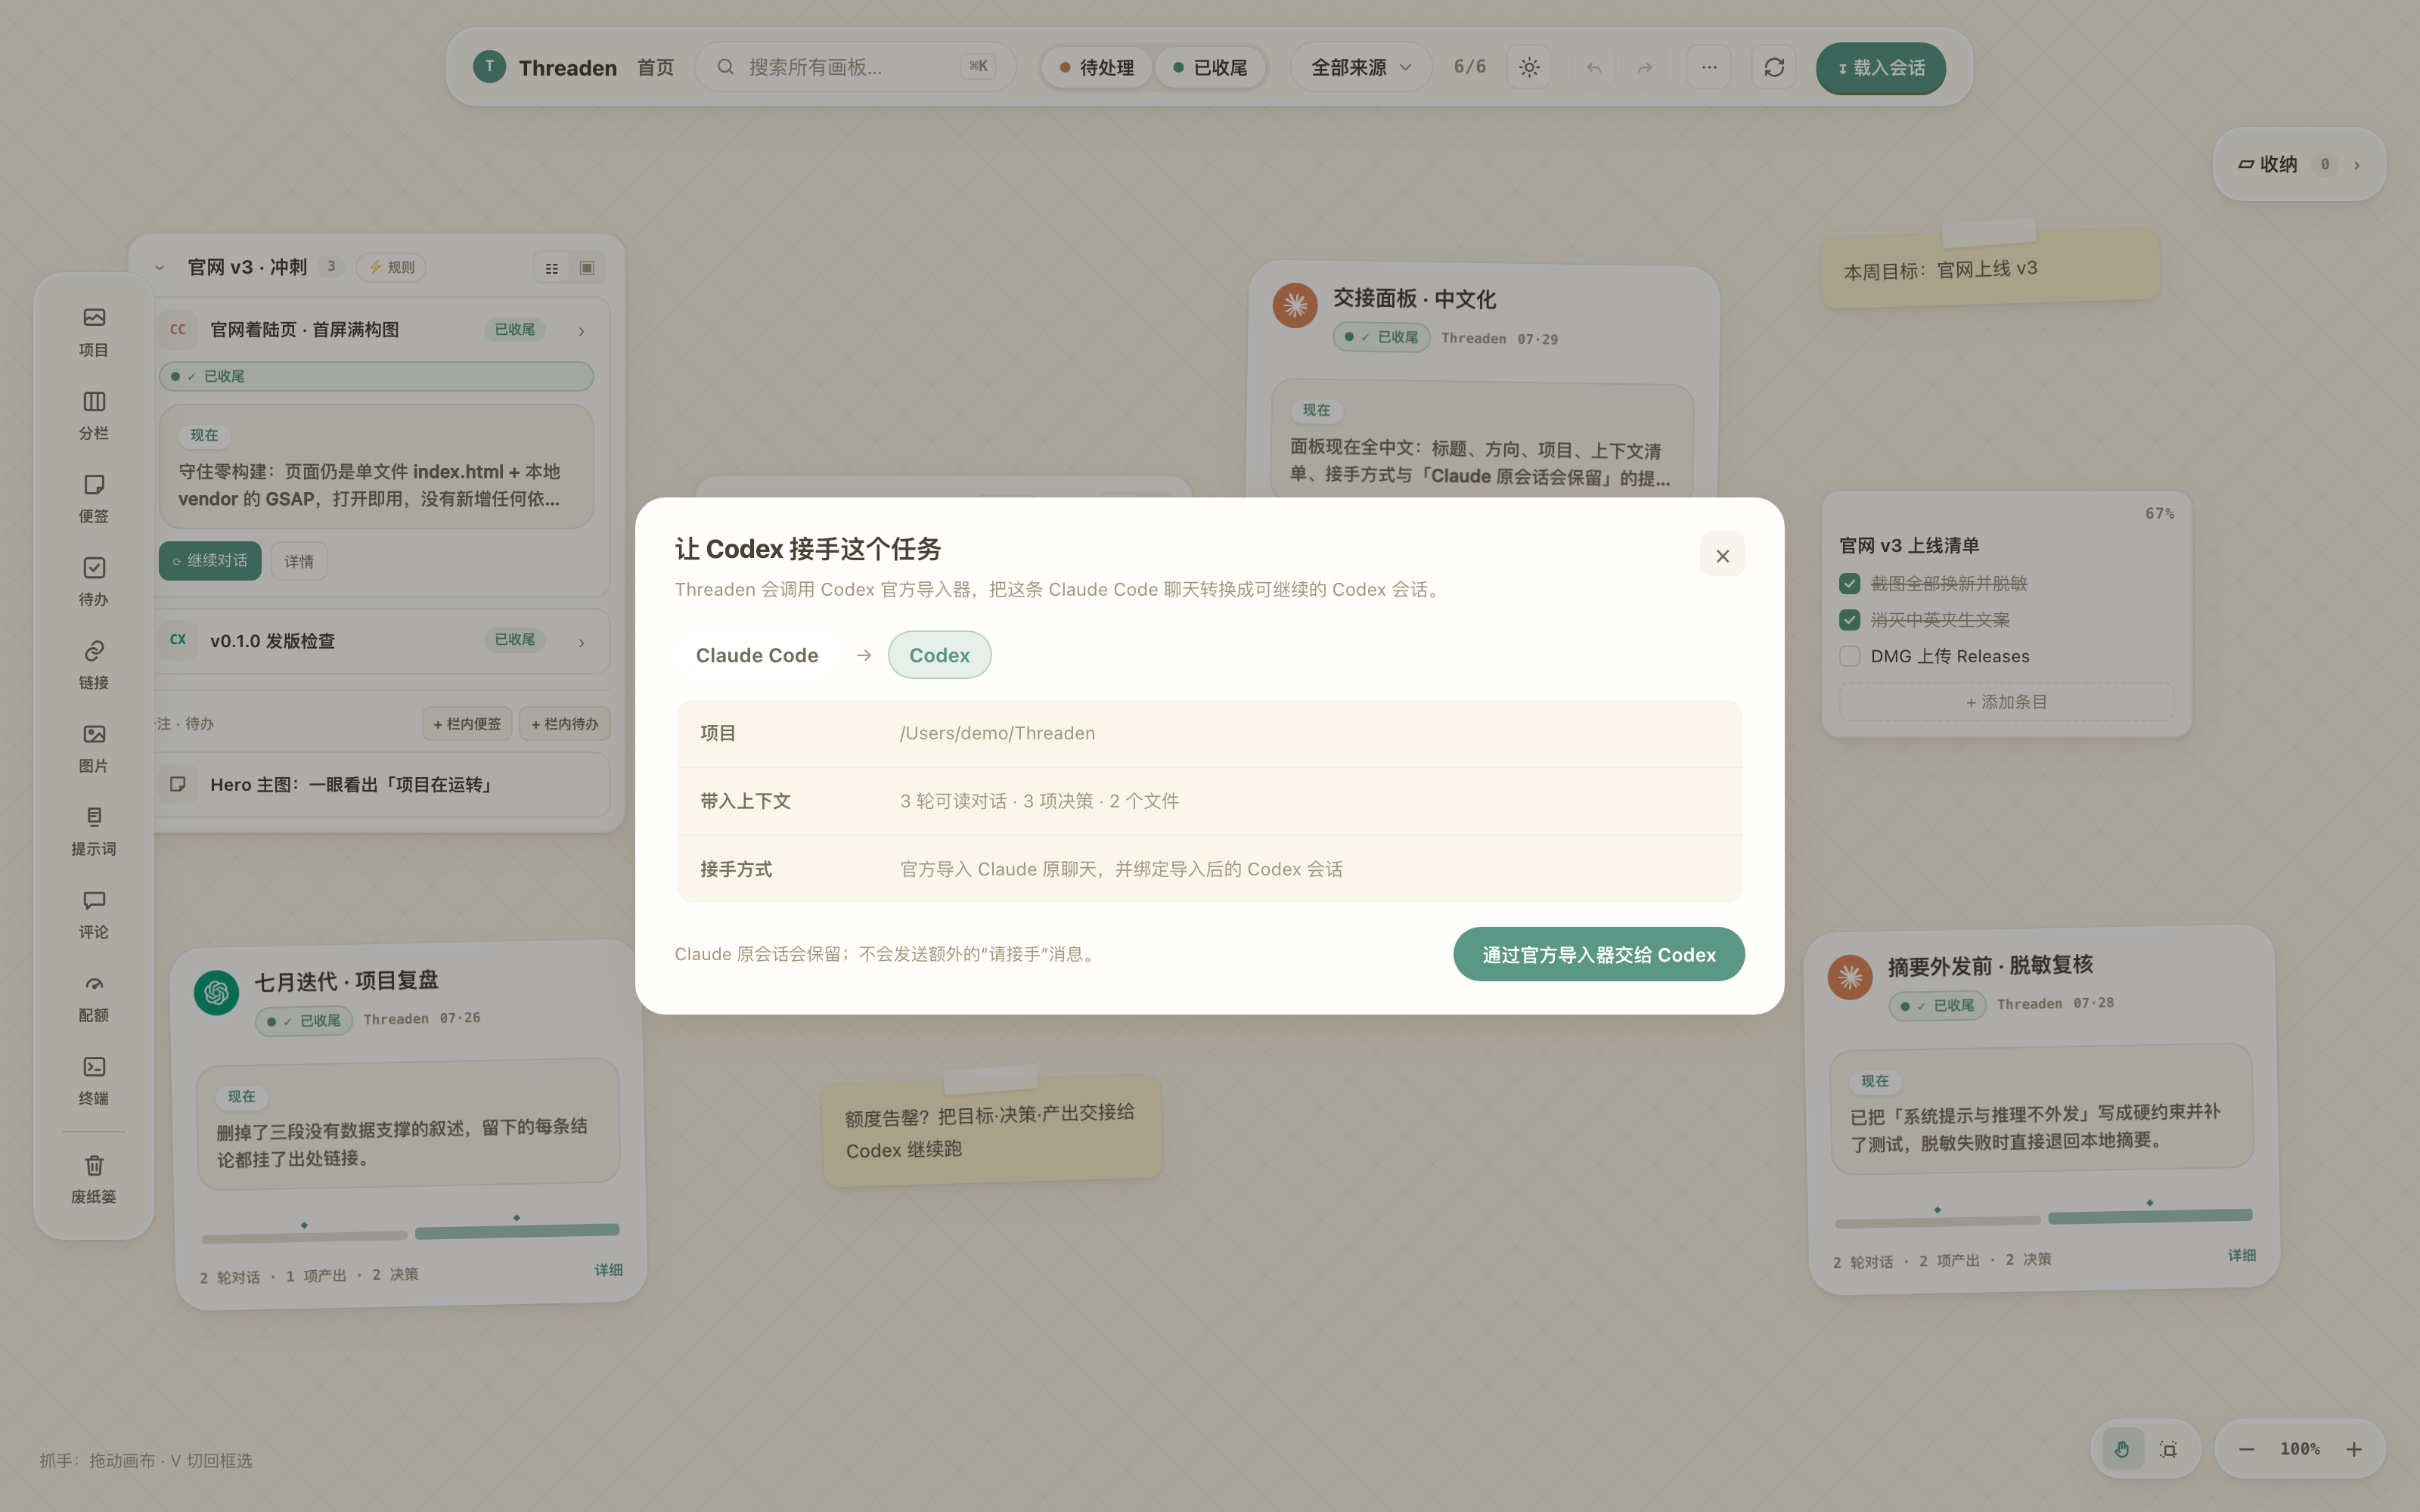Click + 栏内待办 button
Viewport: 2420px width, 1512px height.
tap(565, 723)
